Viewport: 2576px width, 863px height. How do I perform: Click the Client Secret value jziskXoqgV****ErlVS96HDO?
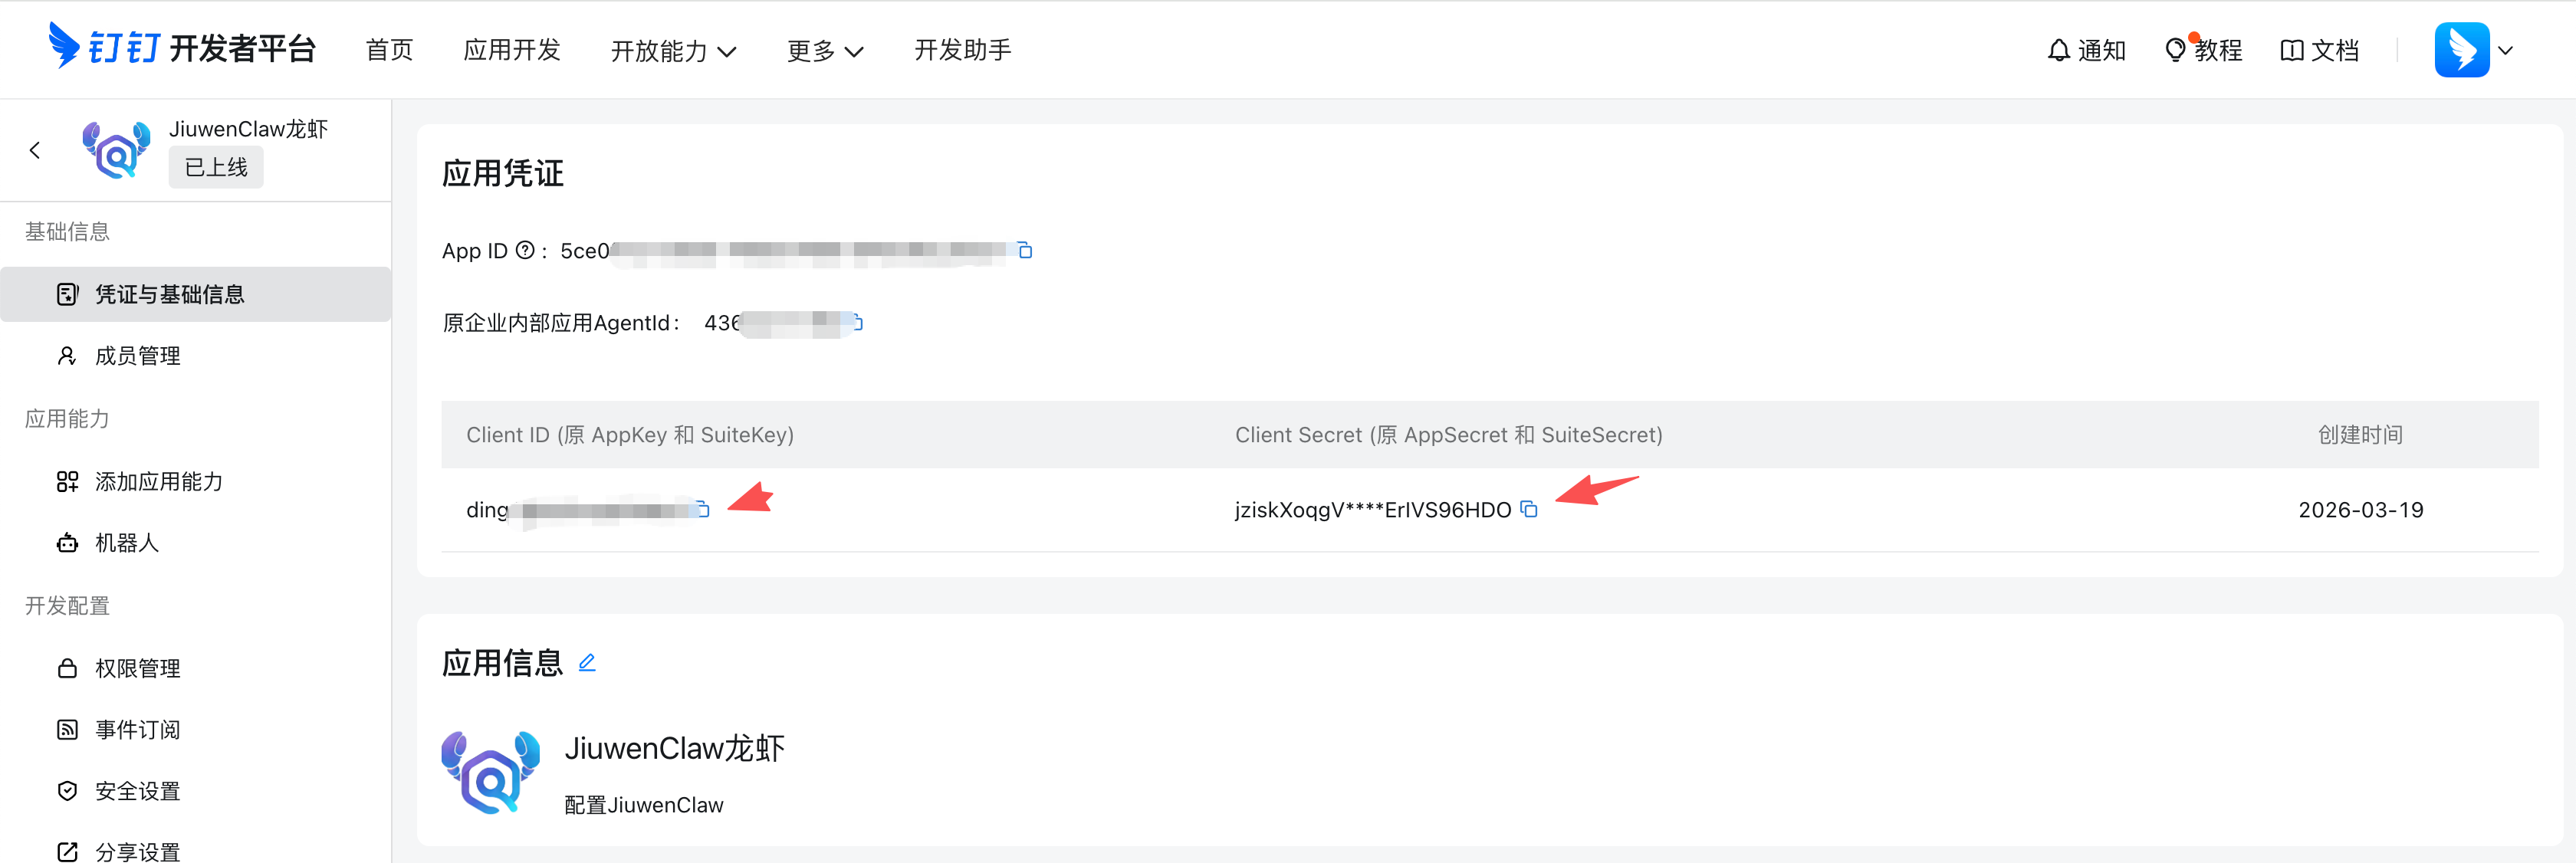1373,510
